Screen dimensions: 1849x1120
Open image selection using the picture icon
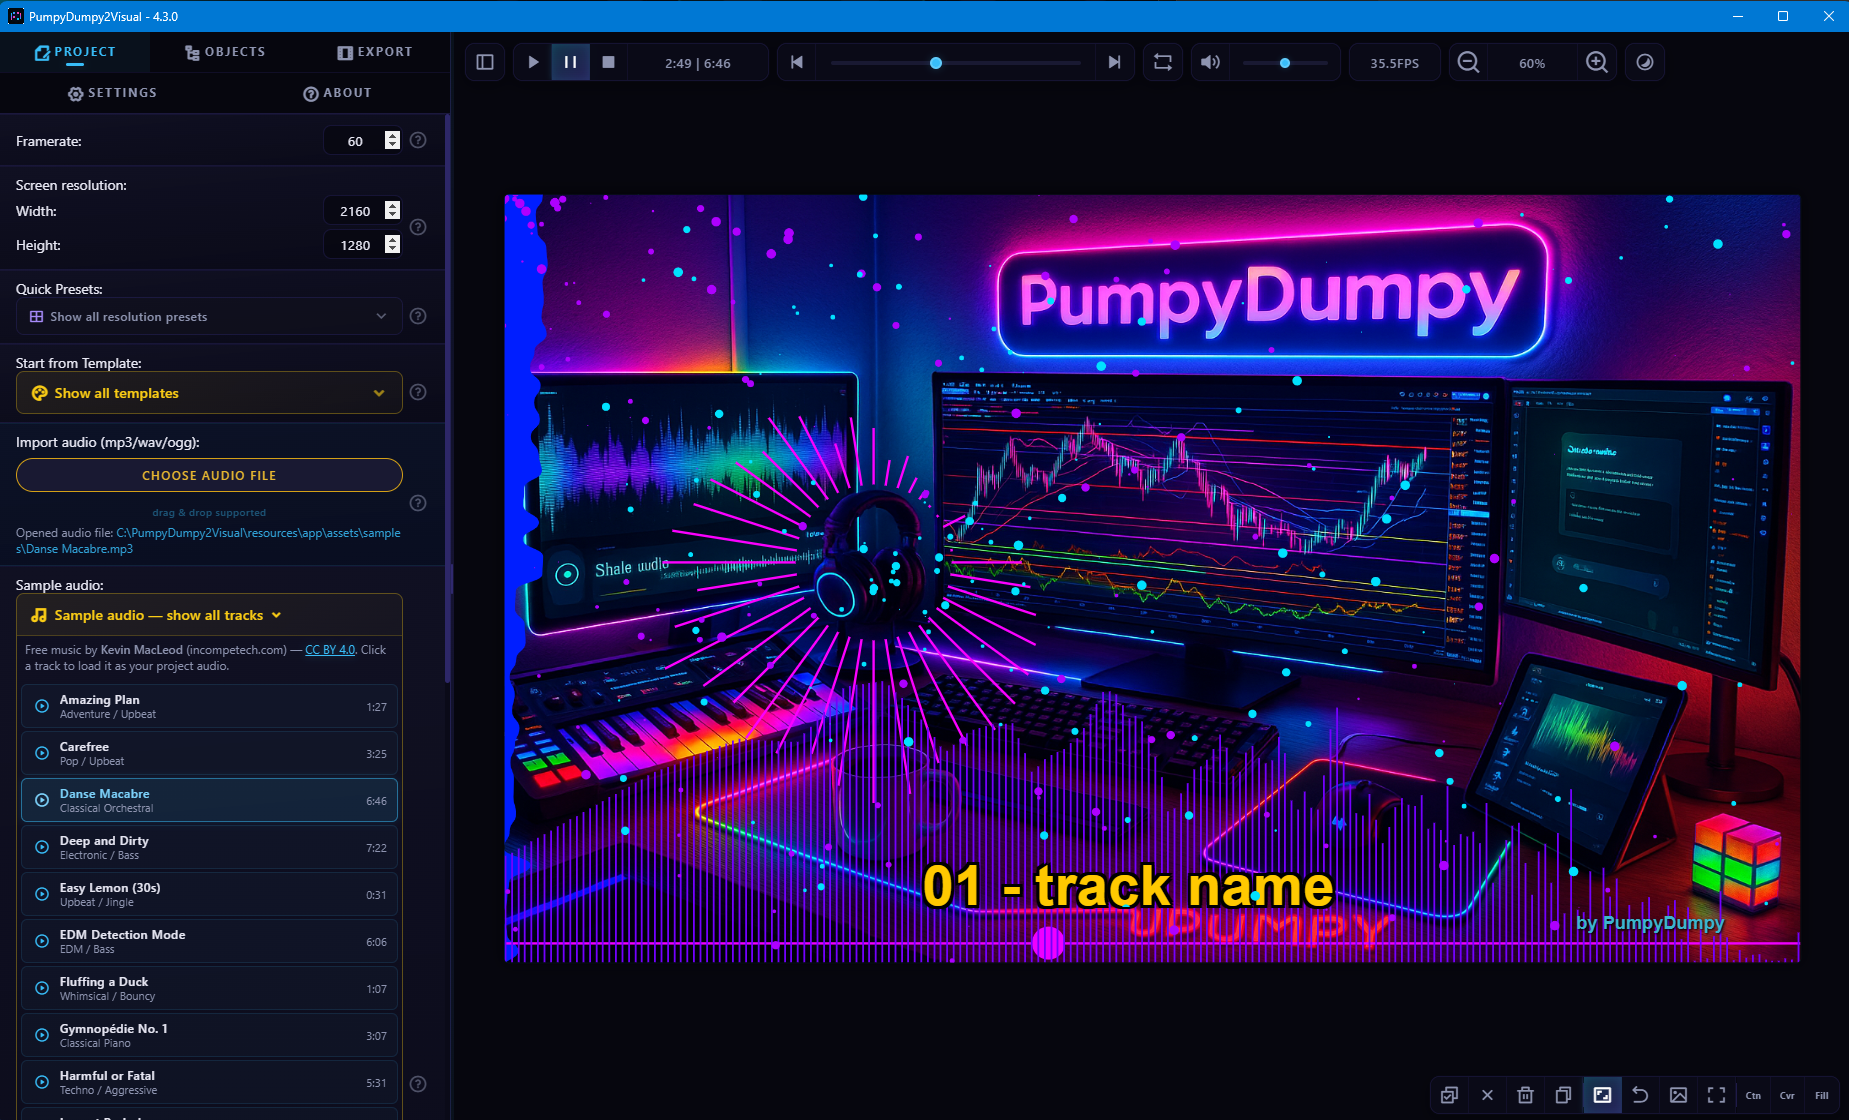(x=1679, y=1095)
